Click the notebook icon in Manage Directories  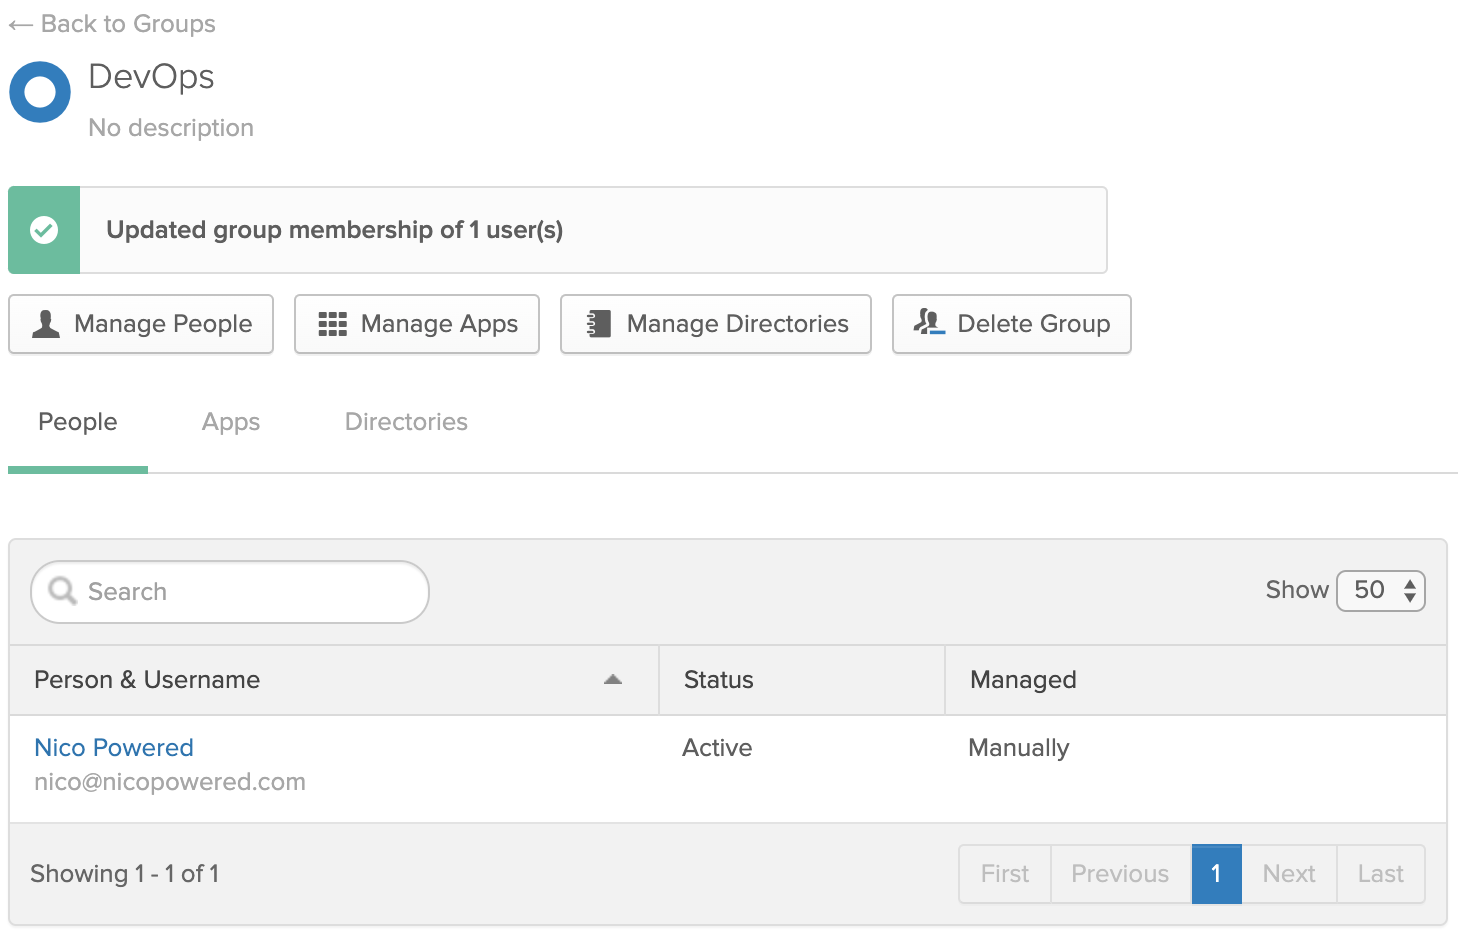click(598, 324)
